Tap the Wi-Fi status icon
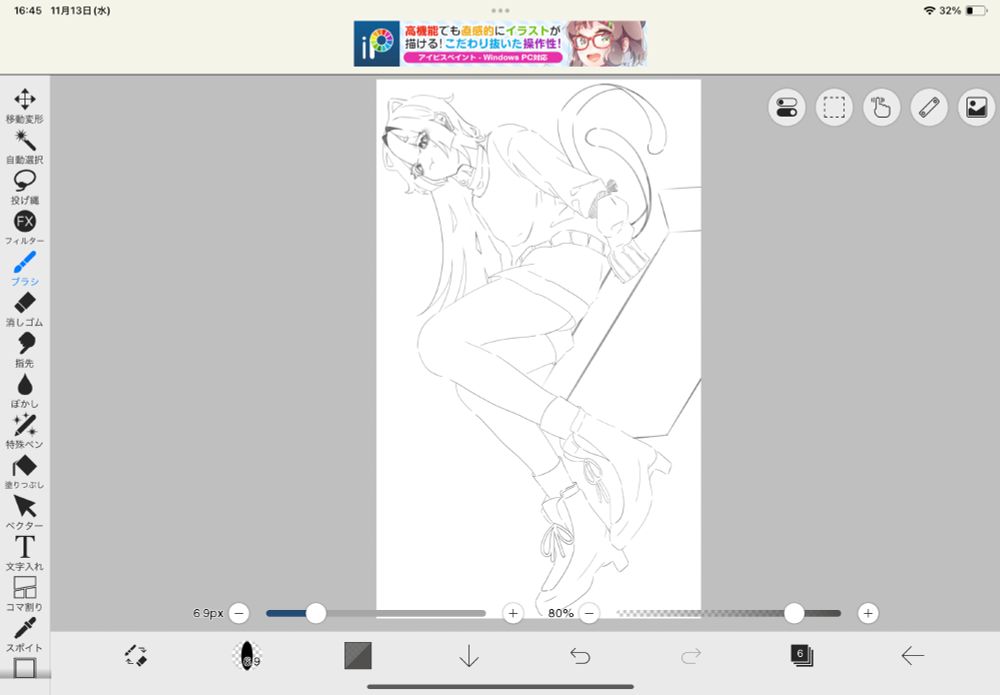Image resolution: width=1000 pixels, height=695 pixels. click(929, 11)
